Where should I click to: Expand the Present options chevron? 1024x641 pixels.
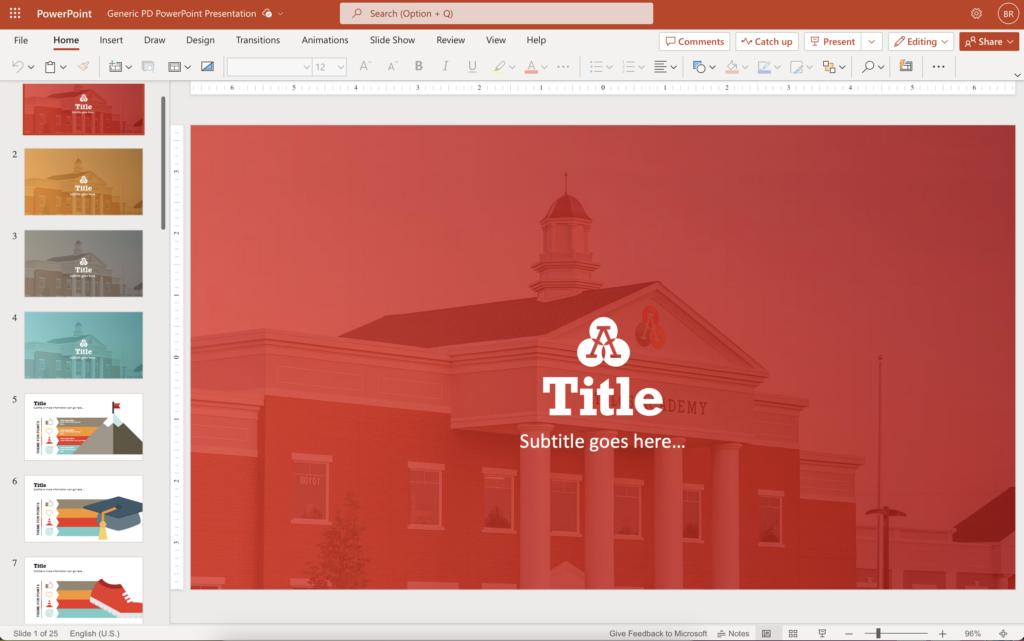872,41
